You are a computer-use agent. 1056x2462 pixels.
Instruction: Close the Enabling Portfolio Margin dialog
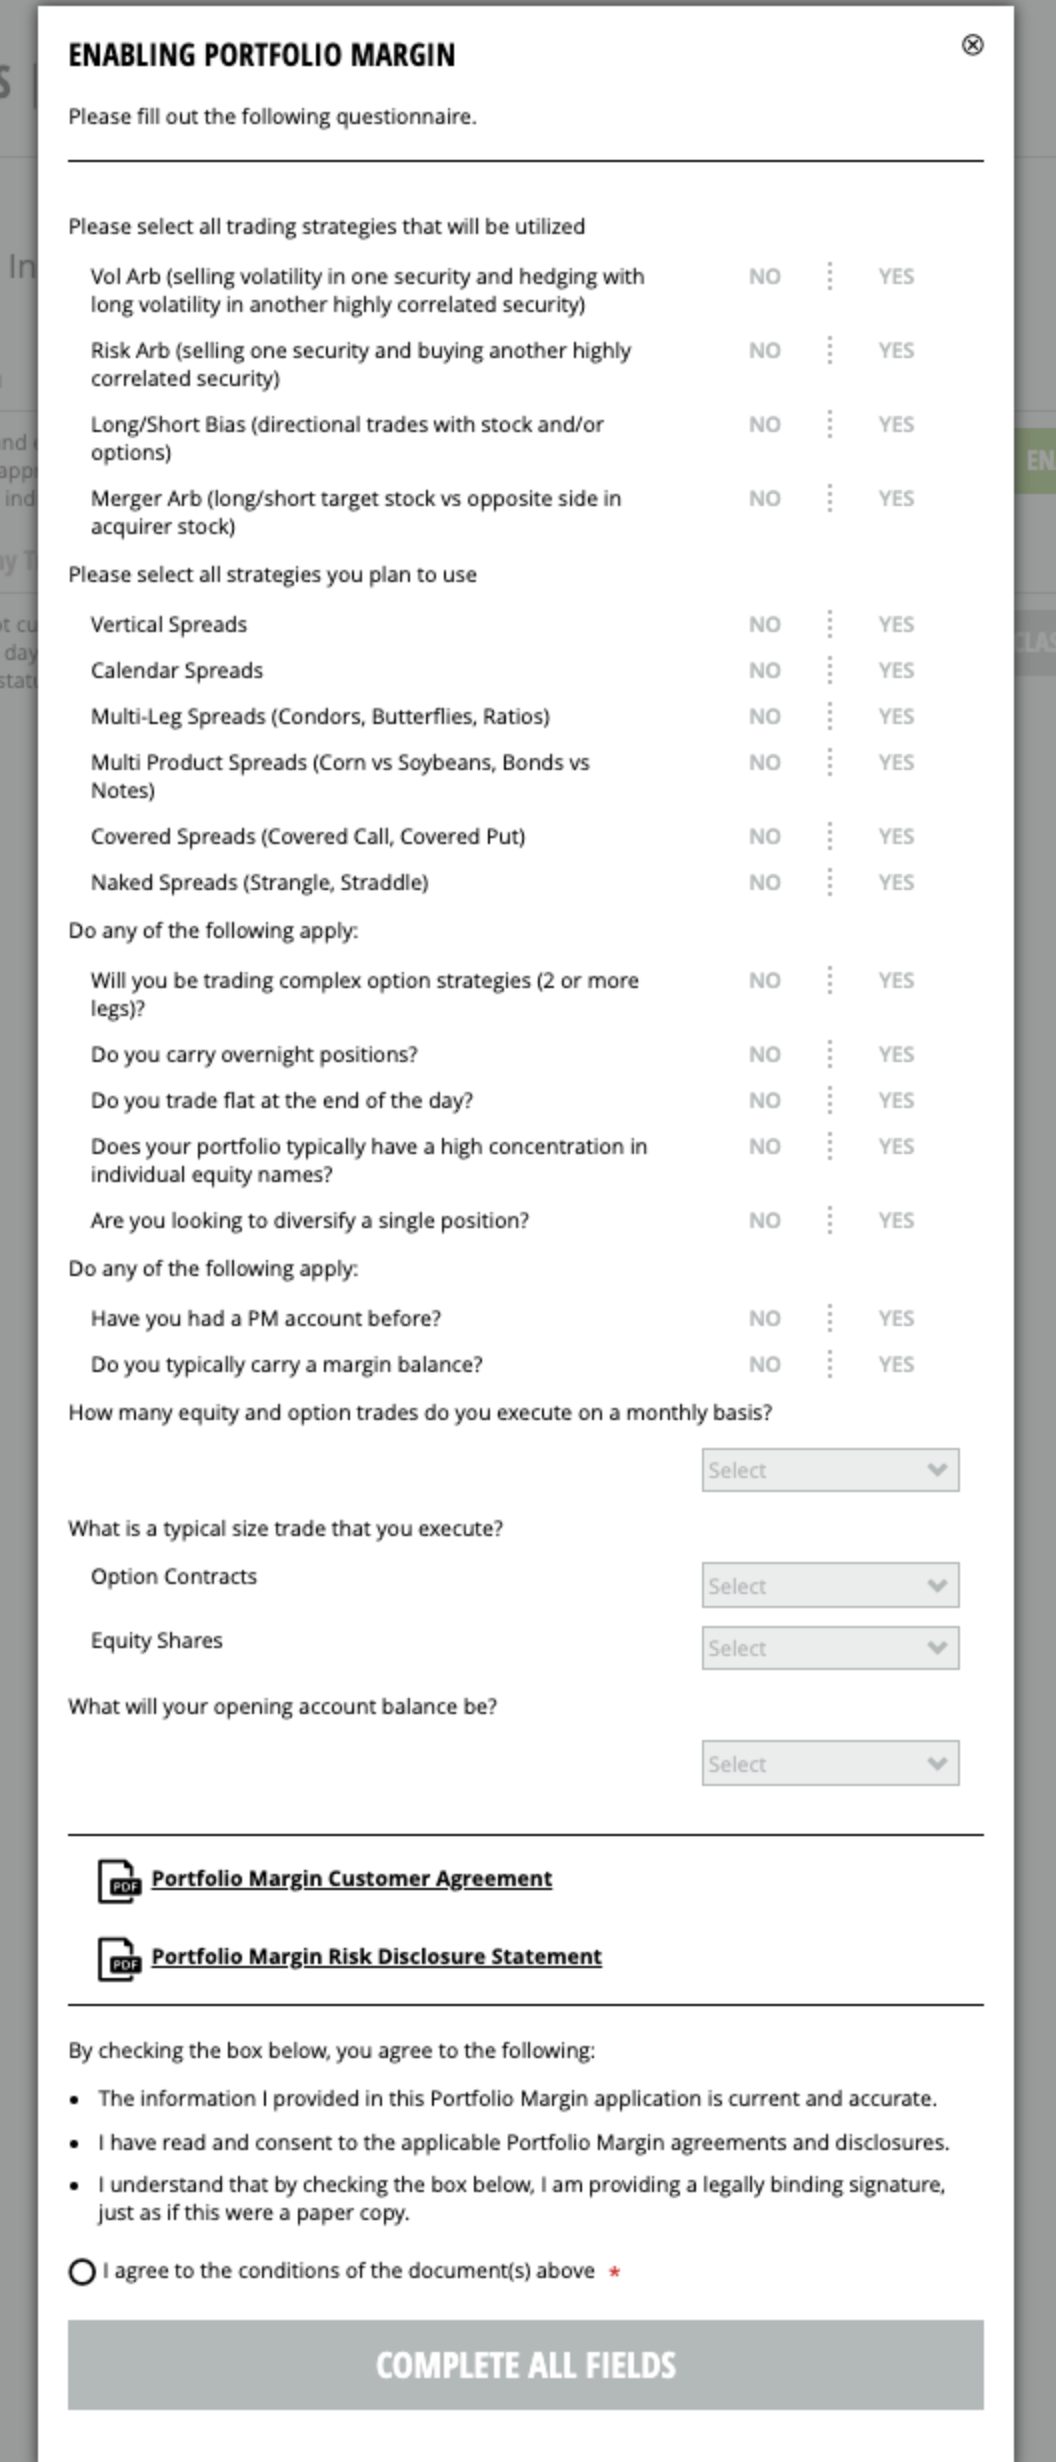(x=974, y=45)
